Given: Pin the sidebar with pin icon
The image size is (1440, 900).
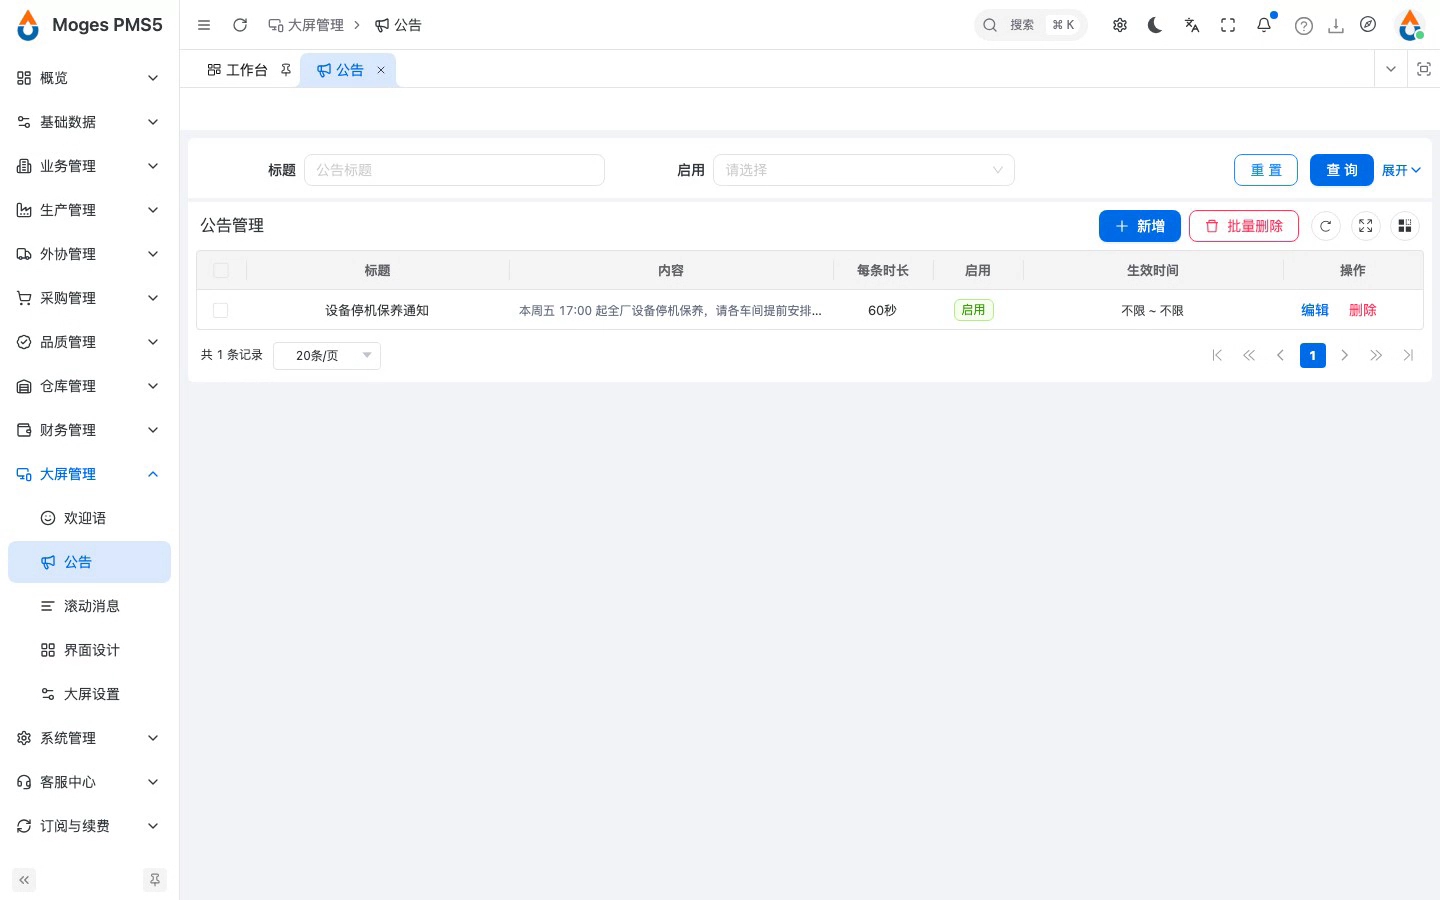Looking at the screenshot, I should click(155, 880).
